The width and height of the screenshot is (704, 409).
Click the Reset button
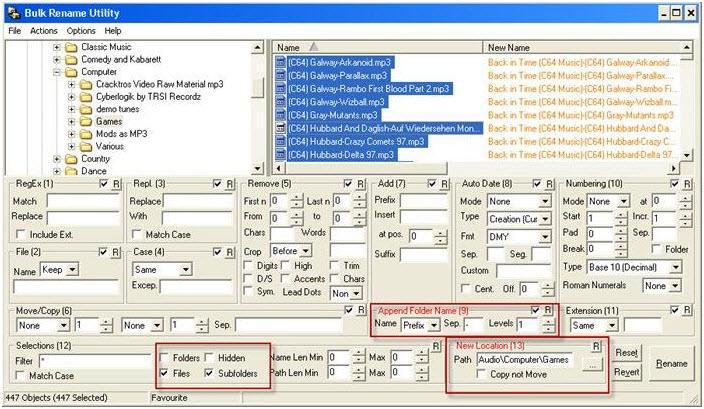pos(626,353)
